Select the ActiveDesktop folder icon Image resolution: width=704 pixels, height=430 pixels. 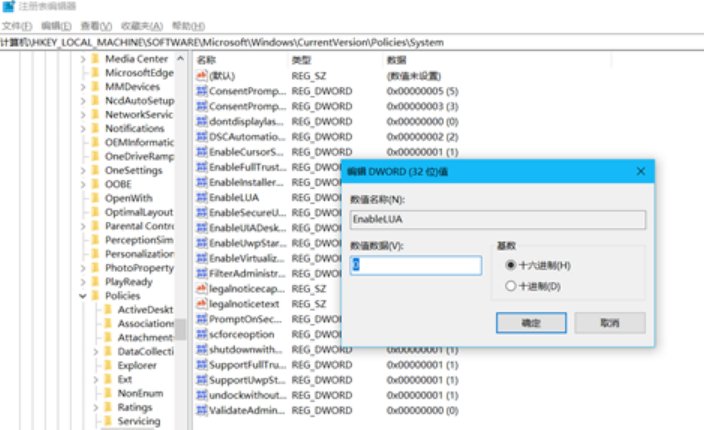[x=108, y=309]
